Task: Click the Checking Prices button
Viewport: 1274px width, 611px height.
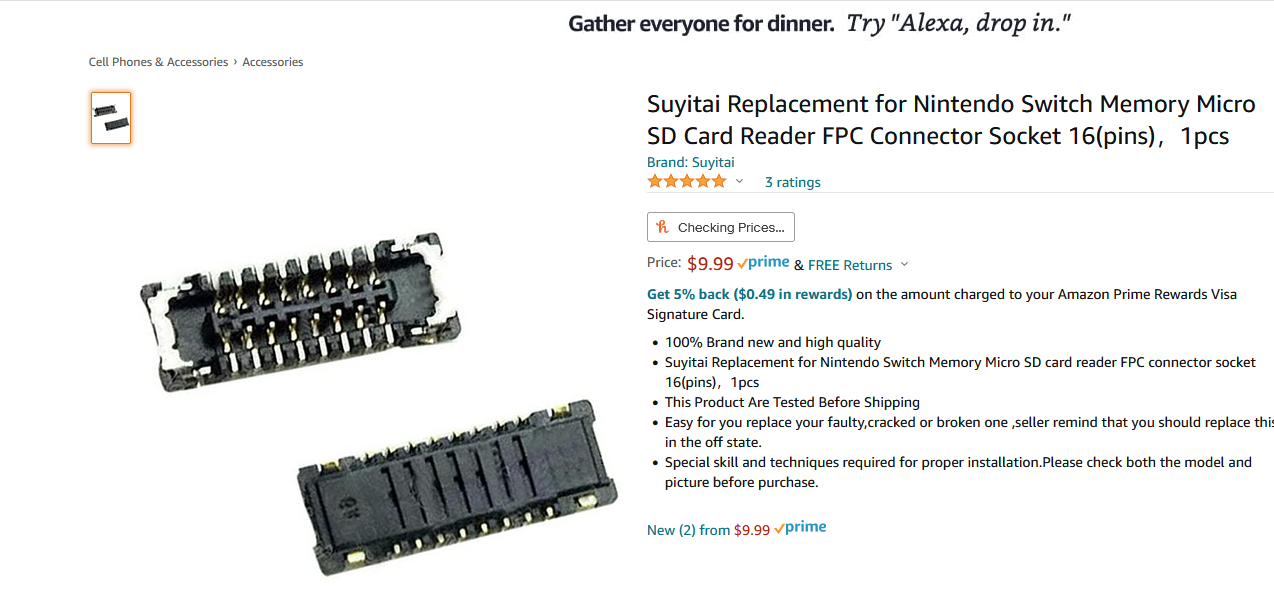Action: coord(721,227)
